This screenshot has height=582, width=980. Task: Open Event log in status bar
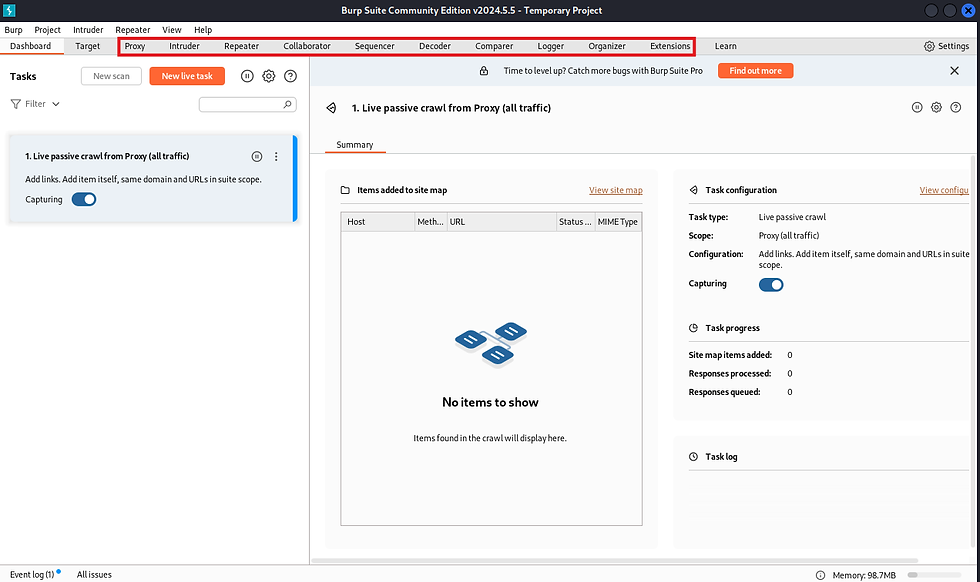pyautogui.click(x=32, y=574)
